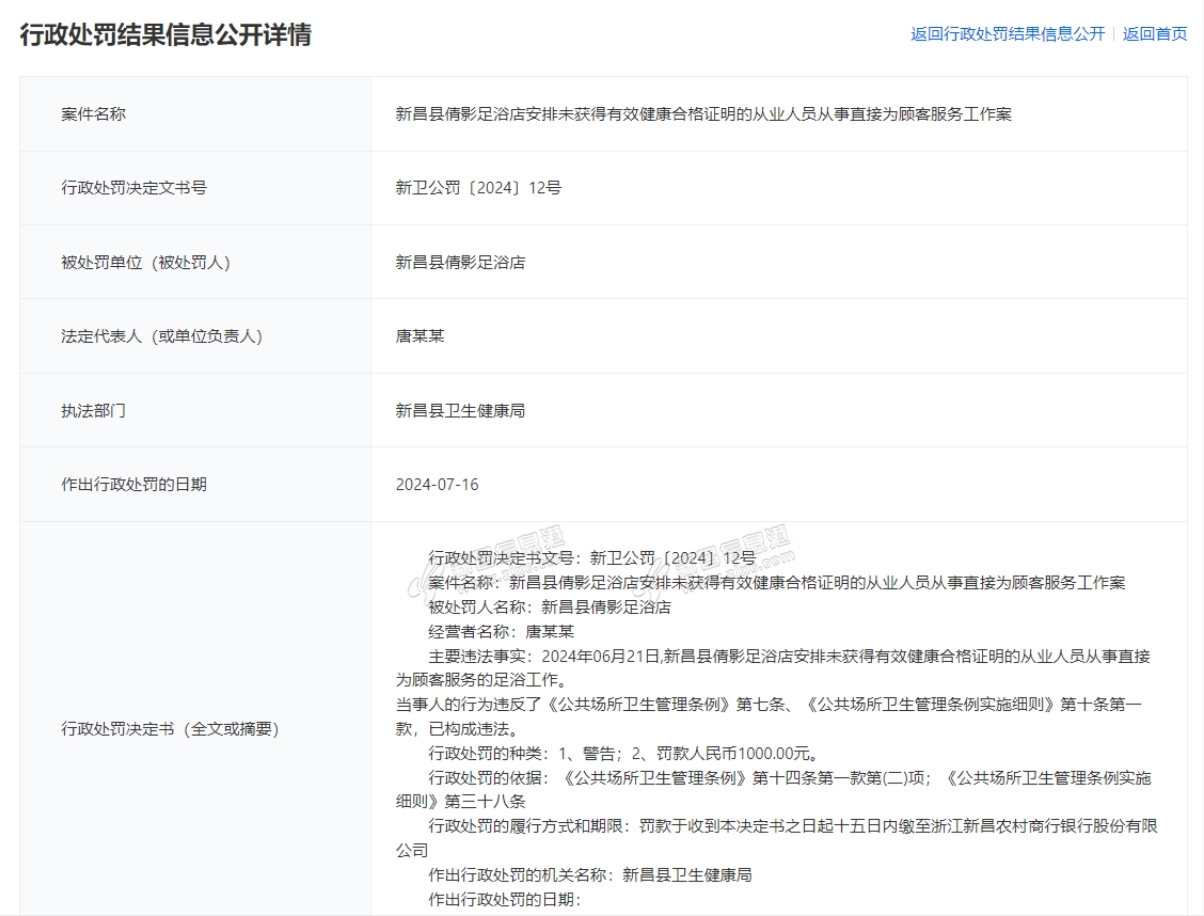Select the 案件名称 row label

tap(93, 114)
